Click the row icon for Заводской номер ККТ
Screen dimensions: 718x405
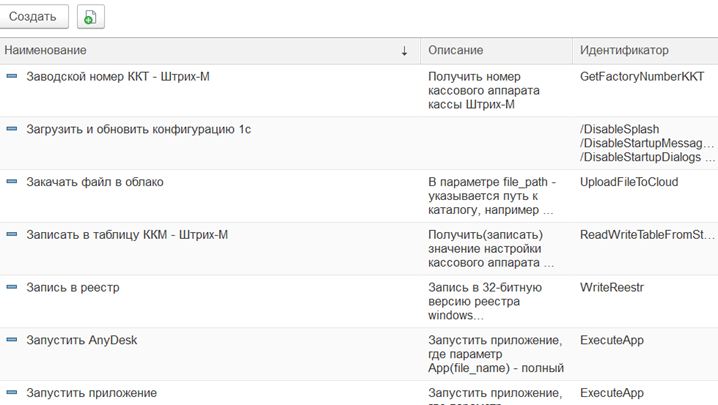tap(12, 76)
